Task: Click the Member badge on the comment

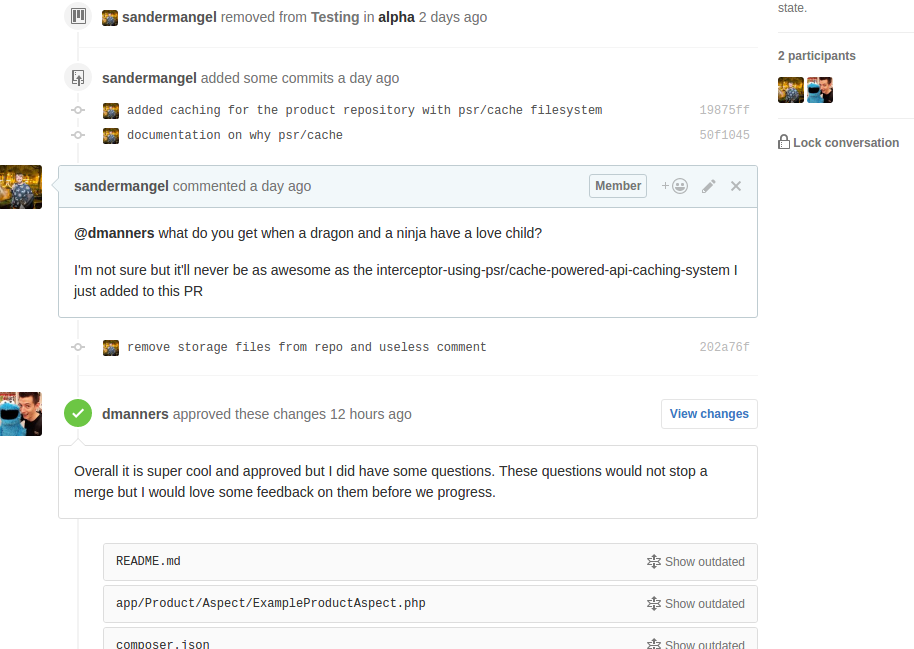Action: [618, 186]
